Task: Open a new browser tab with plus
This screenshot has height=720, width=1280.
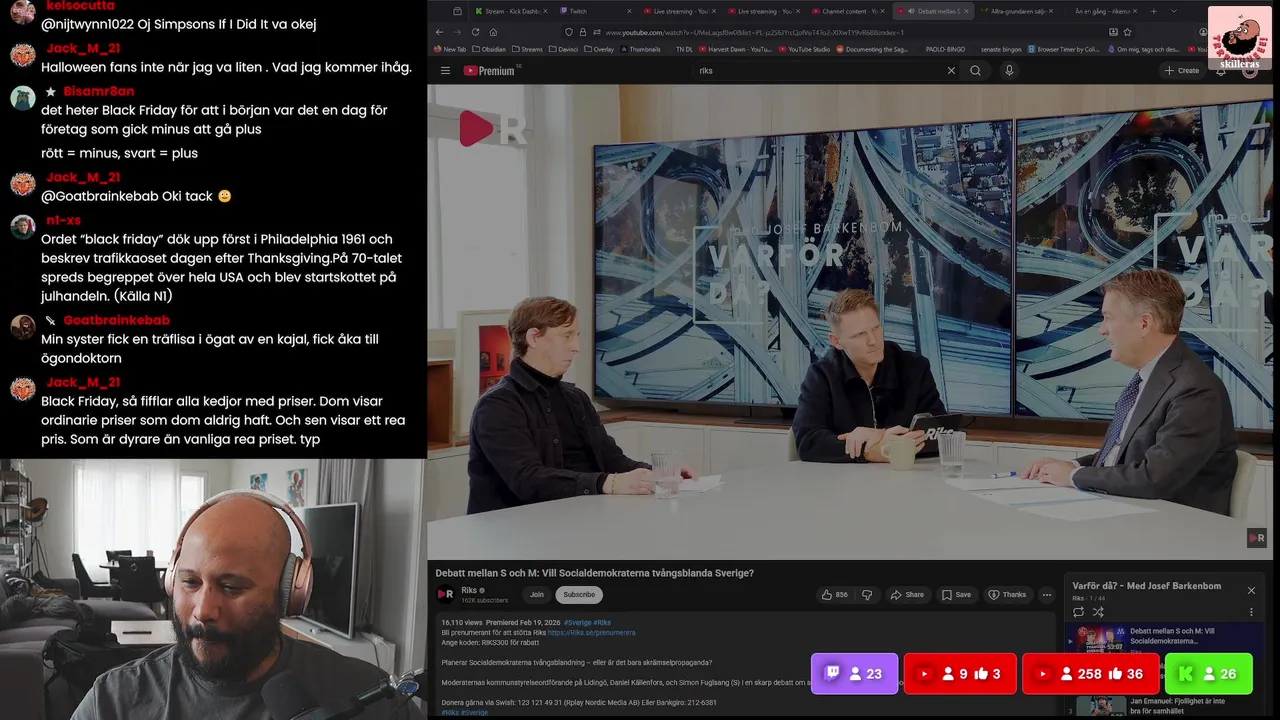Action: 1153,11
